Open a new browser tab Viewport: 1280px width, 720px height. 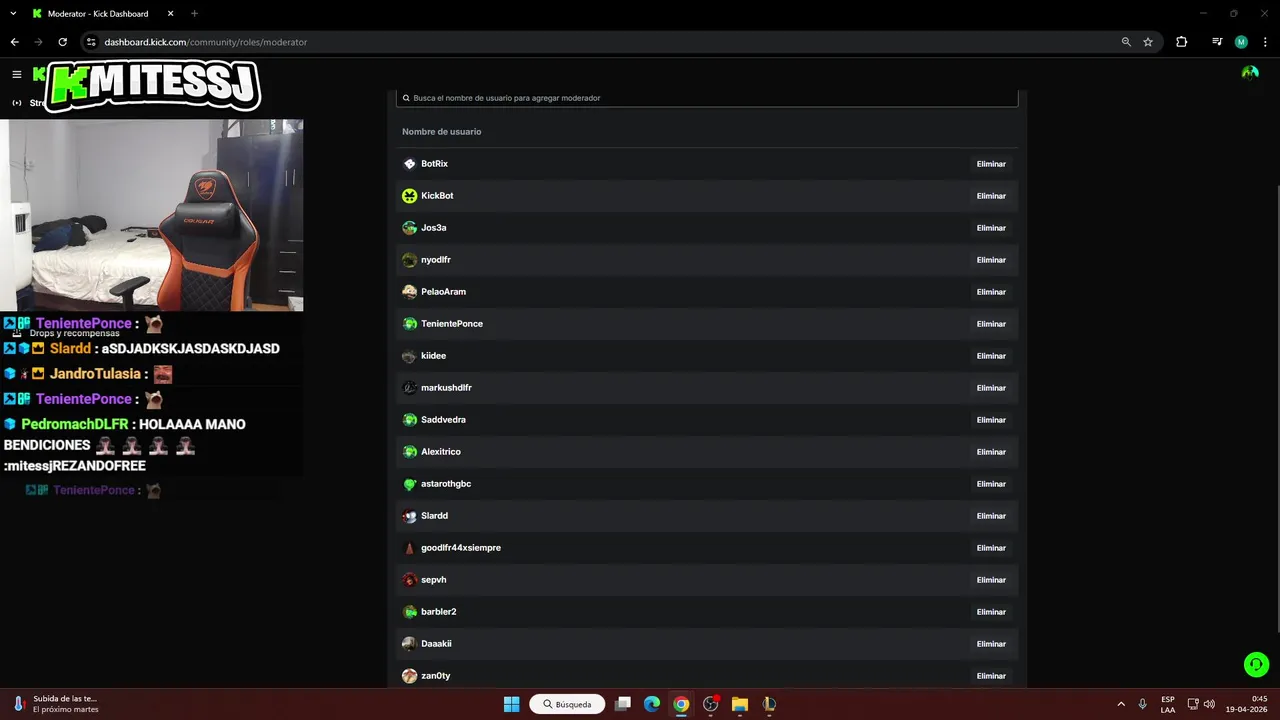pos(194,14)
